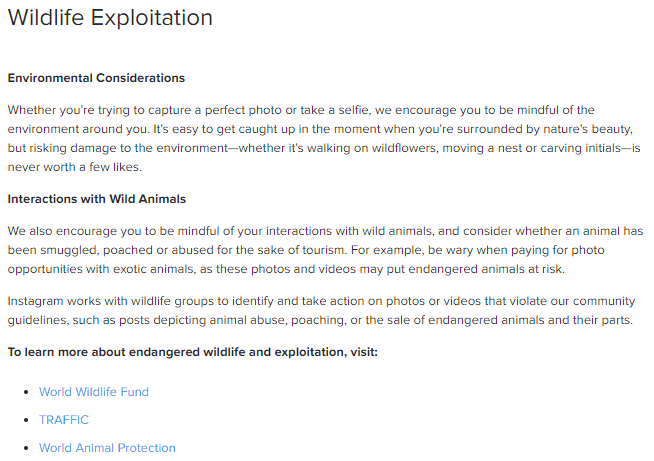Click the bullet beside World Animal Protection

[x=26, y=448]
